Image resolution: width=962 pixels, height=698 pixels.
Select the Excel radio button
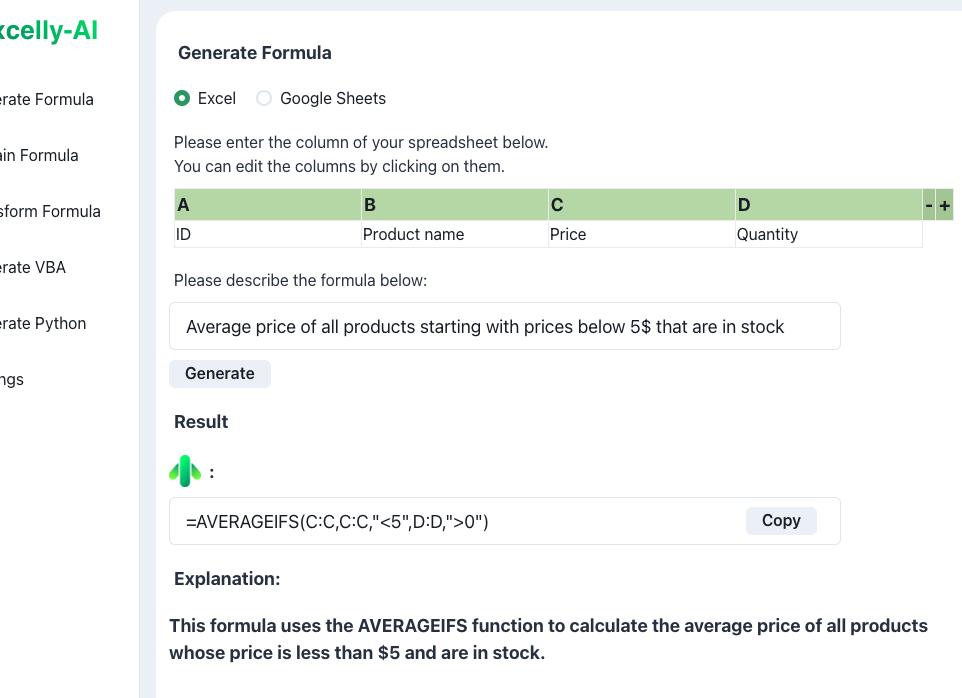182,98
